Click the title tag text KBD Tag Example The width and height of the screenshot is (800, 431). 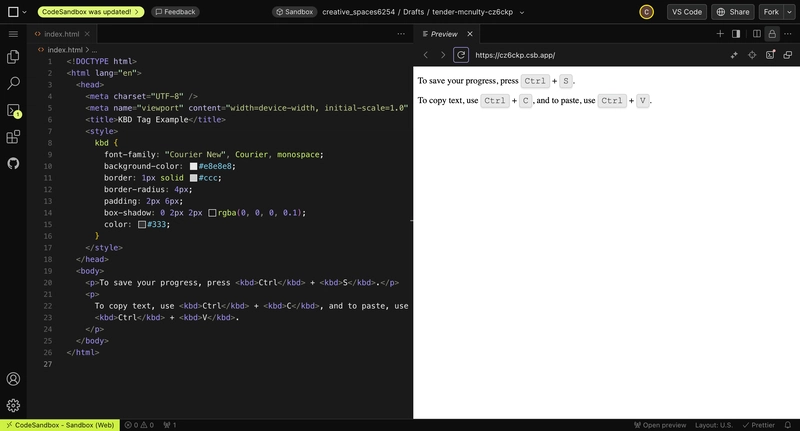[x=153, y=119]
